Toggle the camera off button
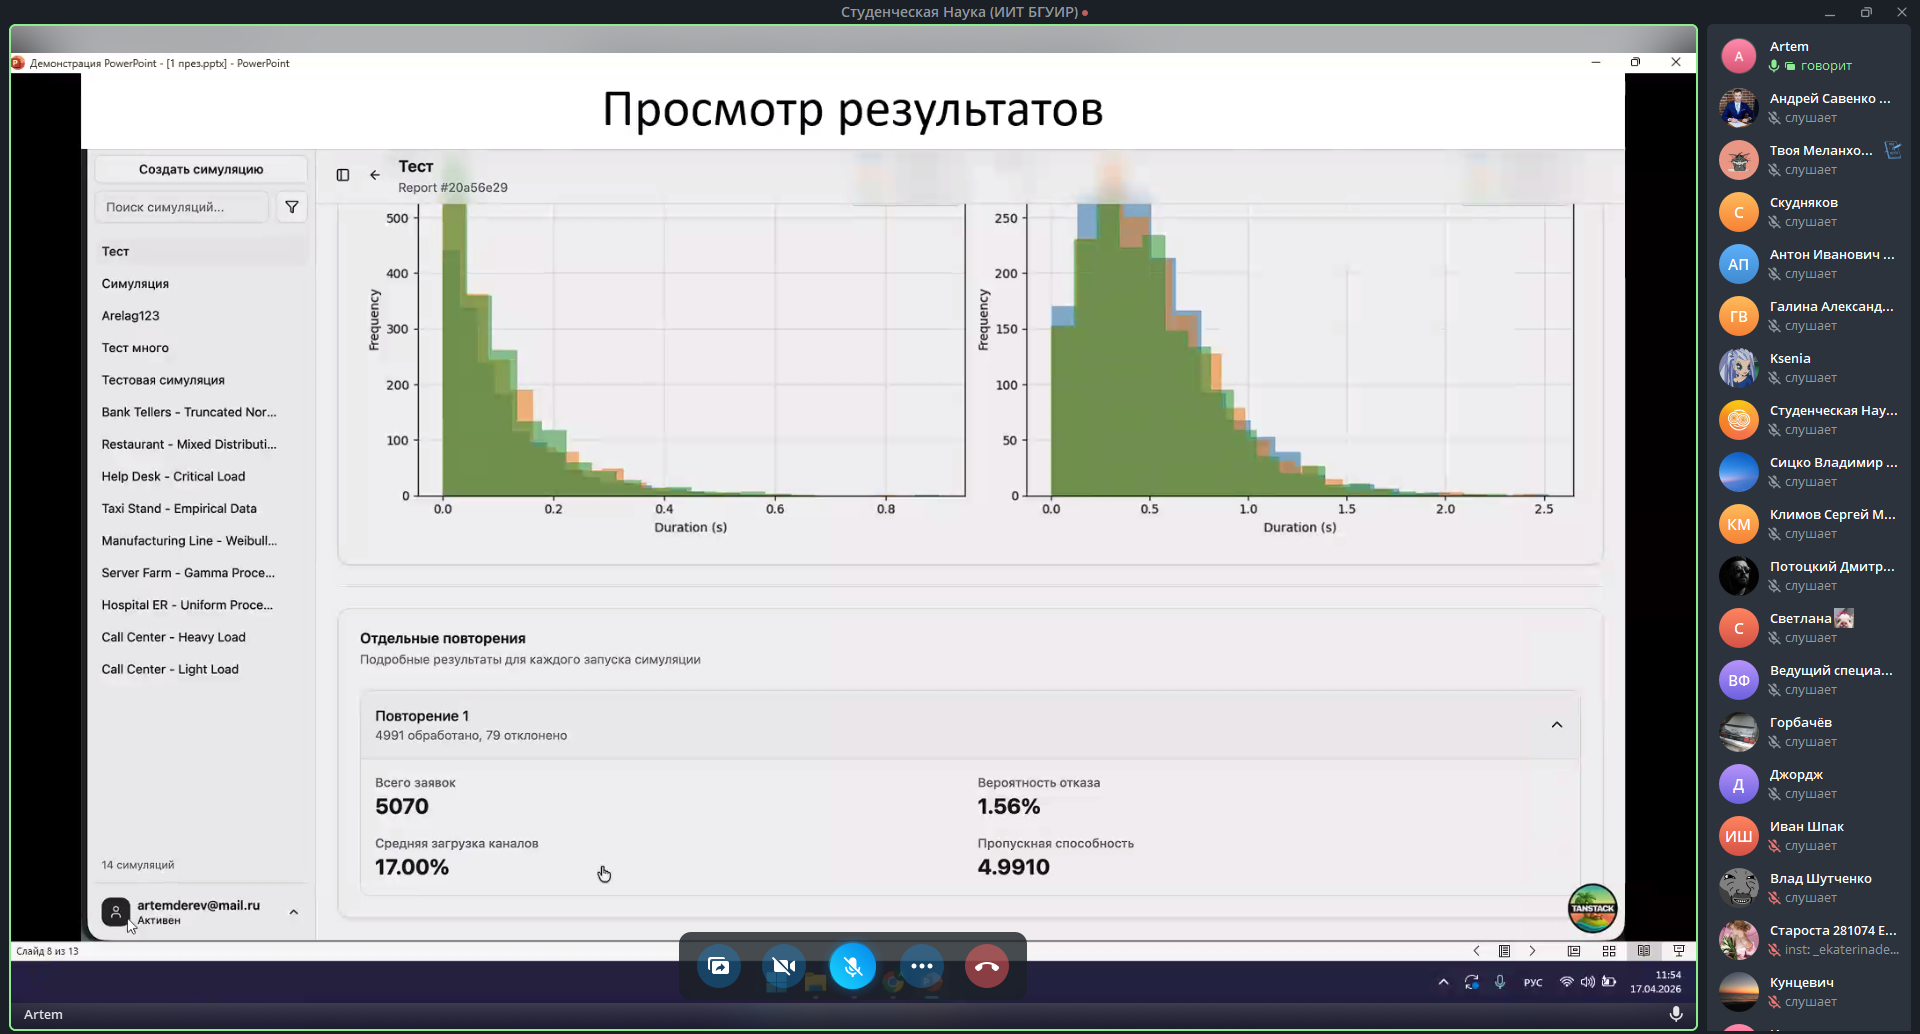 tap(784, 966)
